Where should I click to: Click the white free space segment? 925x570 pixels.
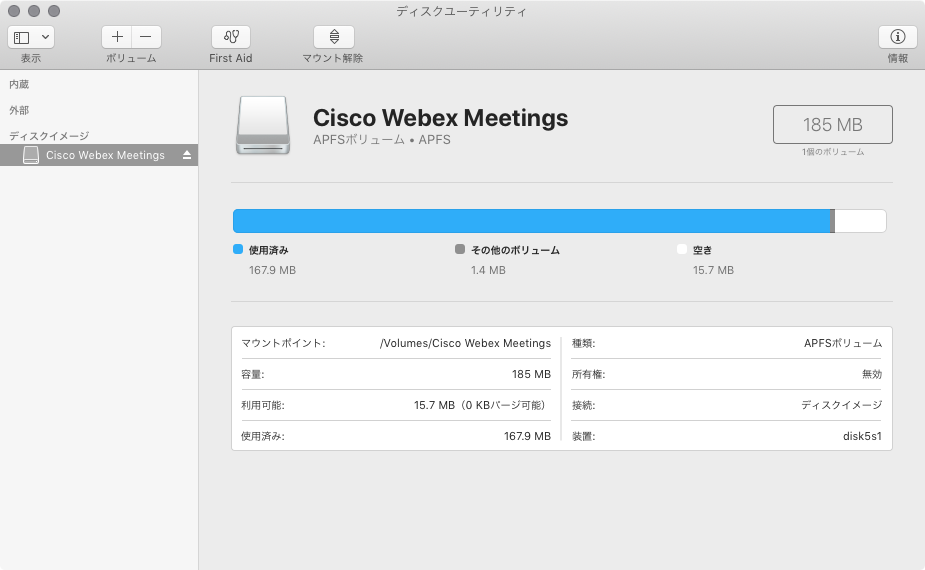tap(860, 221)
